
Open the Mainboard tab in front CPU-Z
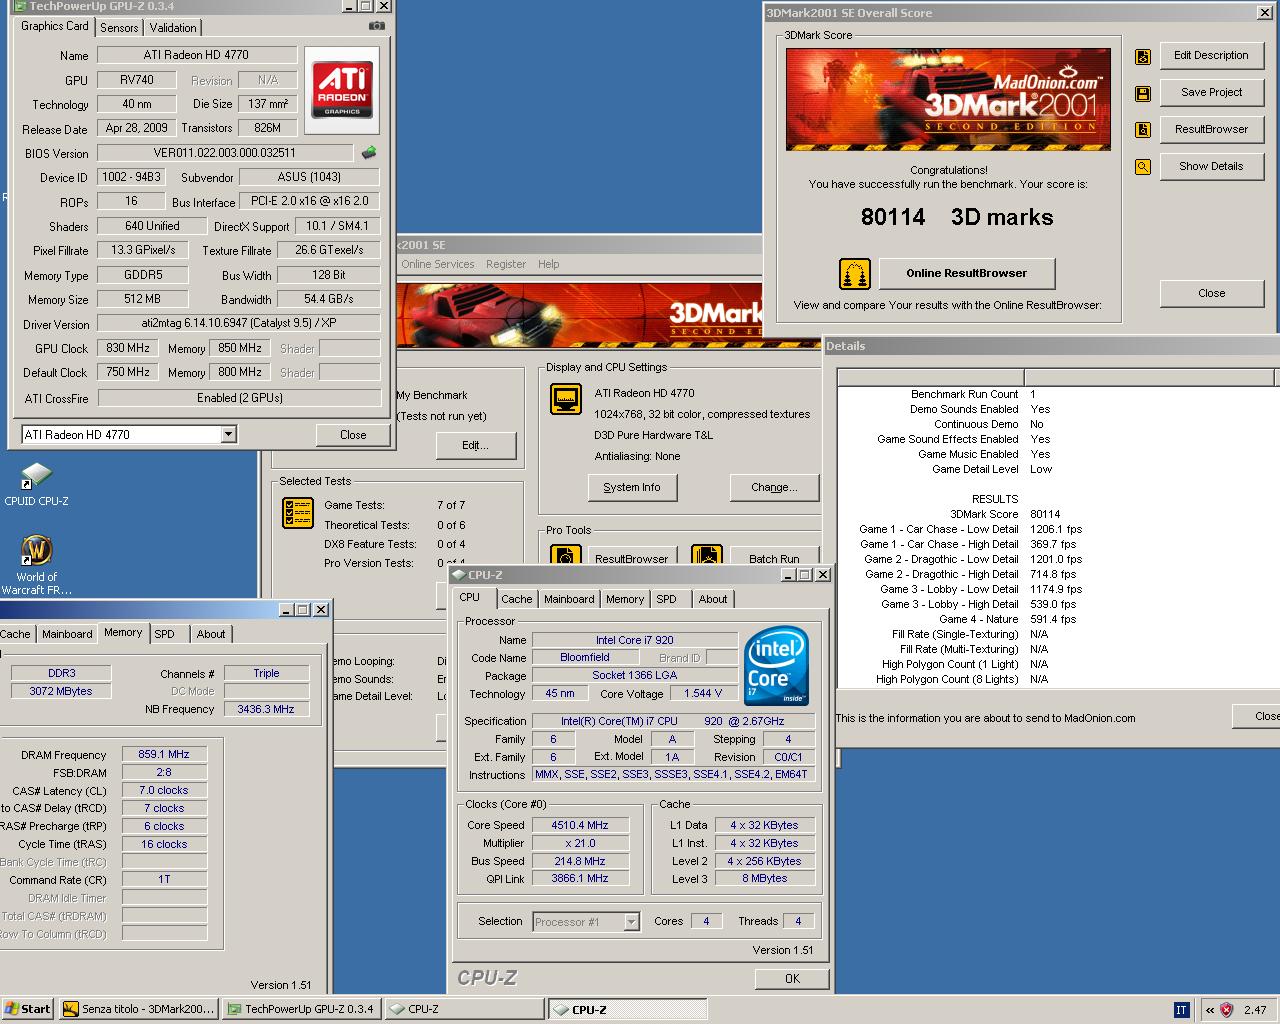(569, 599)
